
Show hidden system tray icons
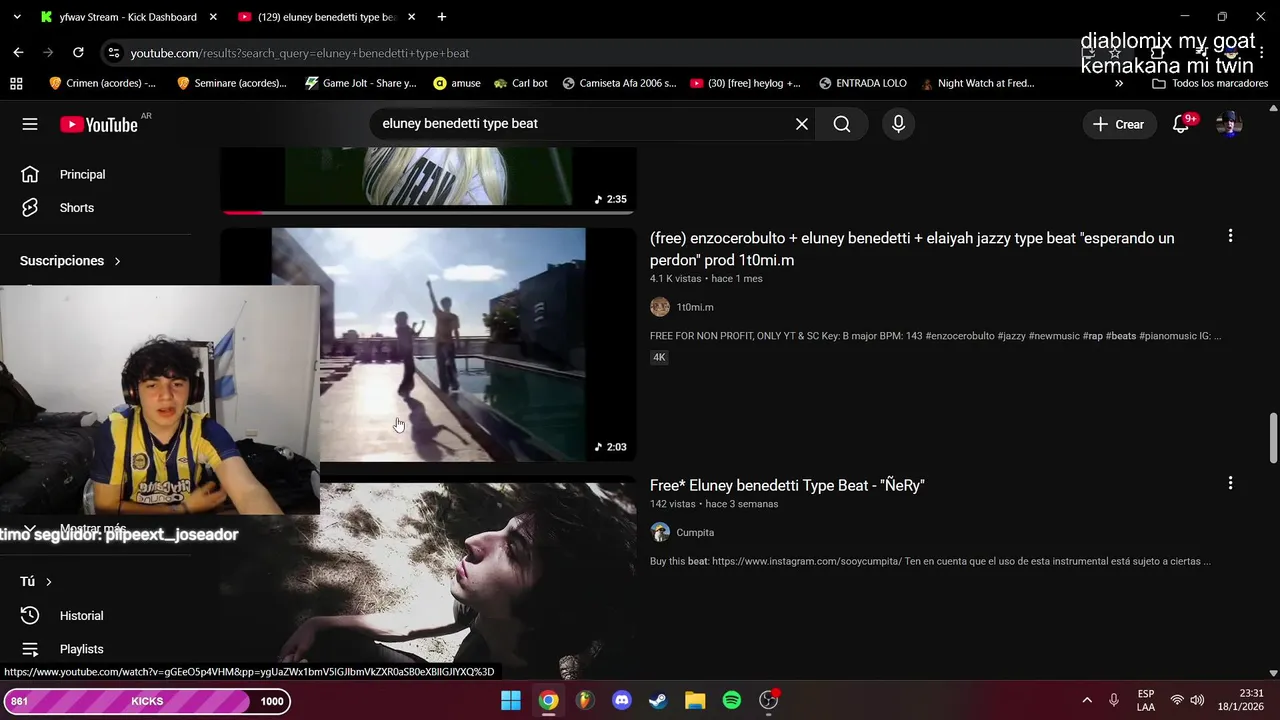(x=1087, y=700)
